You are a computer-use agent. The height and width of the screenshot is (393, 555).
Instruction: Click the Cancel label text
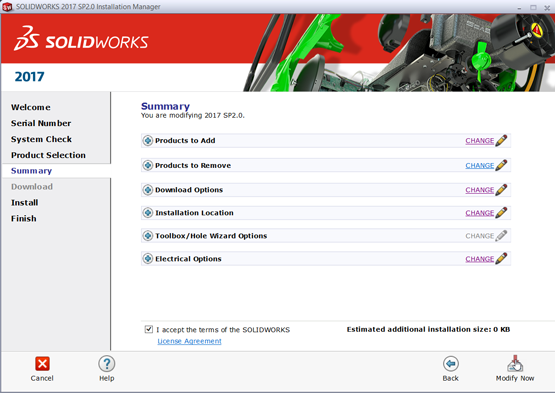tap(42, 378)
